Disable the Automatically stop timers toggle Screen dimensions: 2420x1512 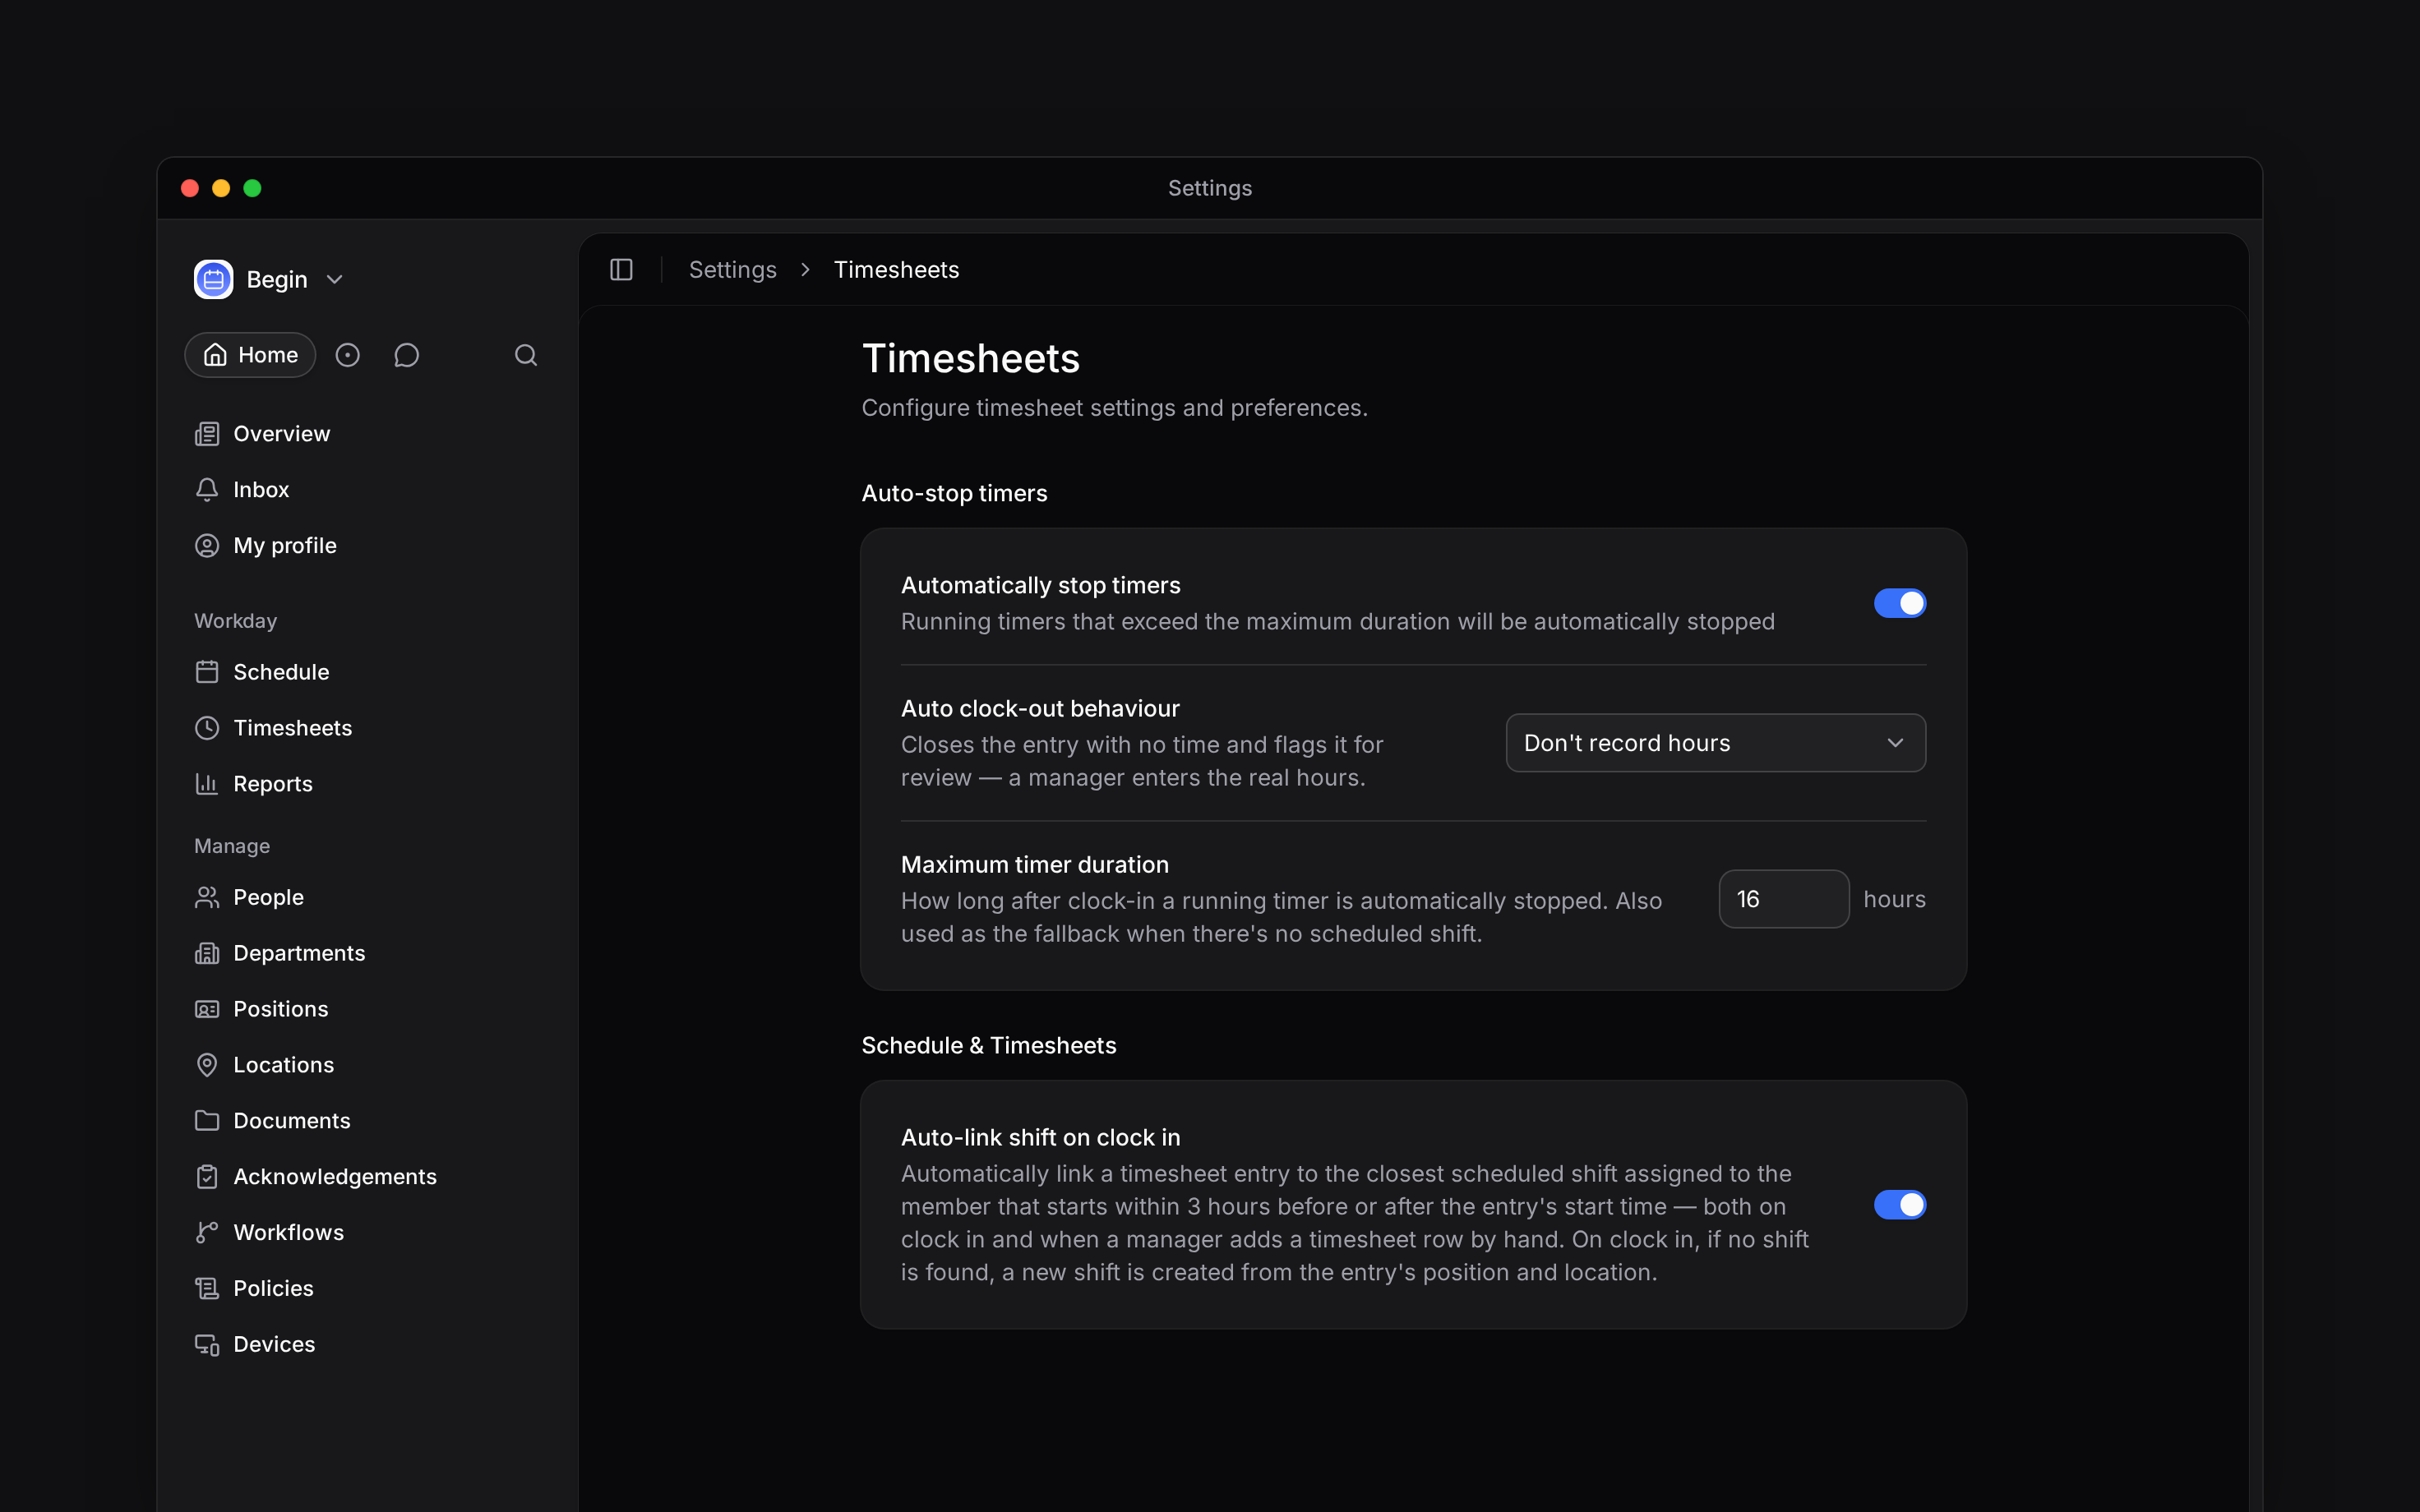[x=1899, y=603]
